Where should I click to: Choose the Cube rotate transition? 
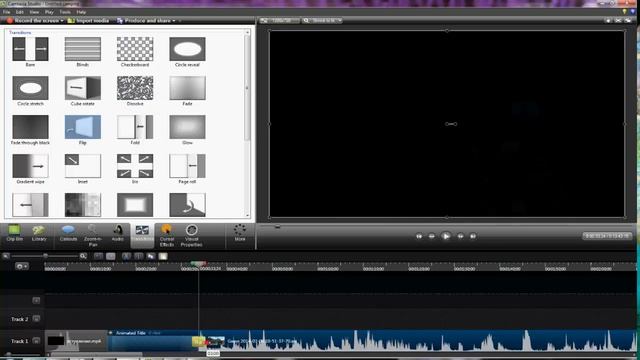[x=82, y=88]
